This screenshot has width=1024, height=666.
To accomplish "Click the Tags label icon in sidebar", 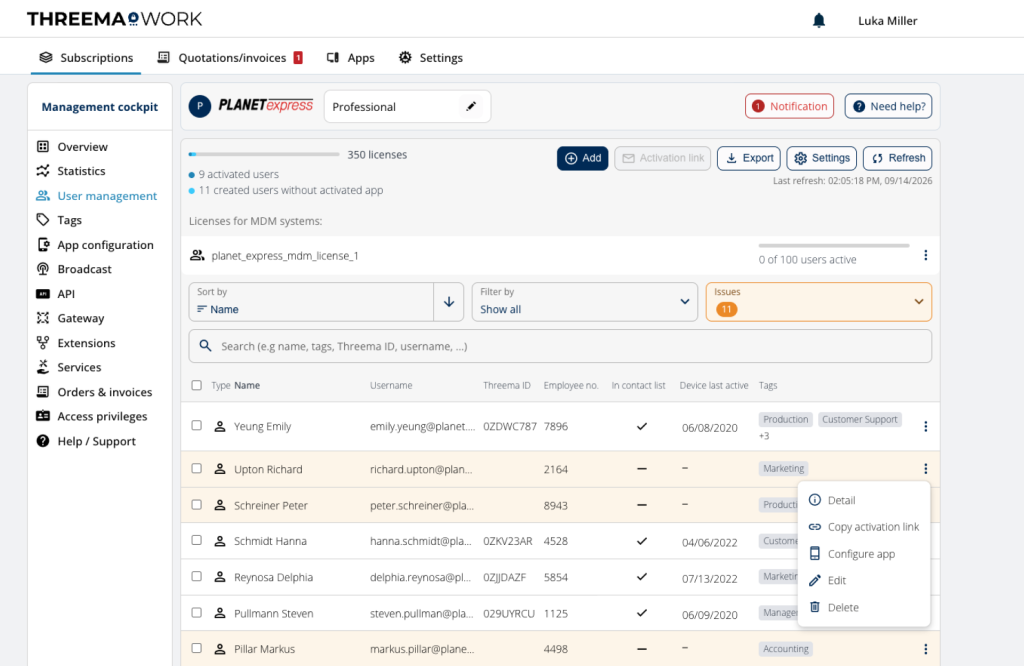I will click(x=43, y=220).
